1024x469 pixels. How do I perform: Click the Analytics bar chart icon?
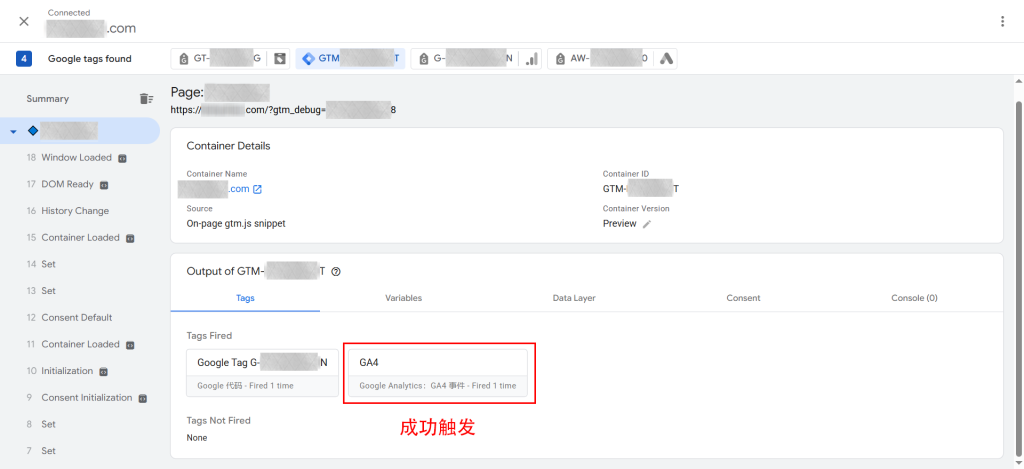[532, 59]
